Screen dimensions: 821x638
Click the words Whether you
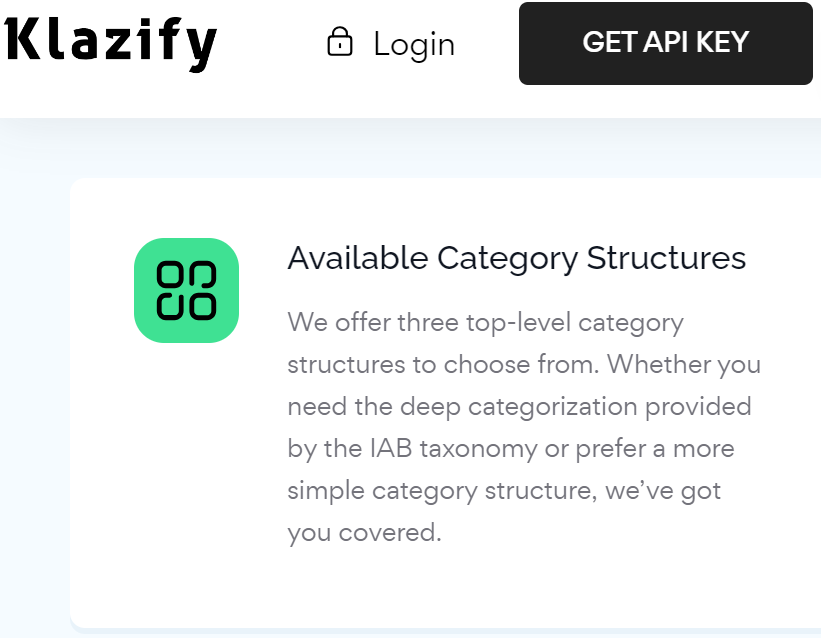point(684,365)
